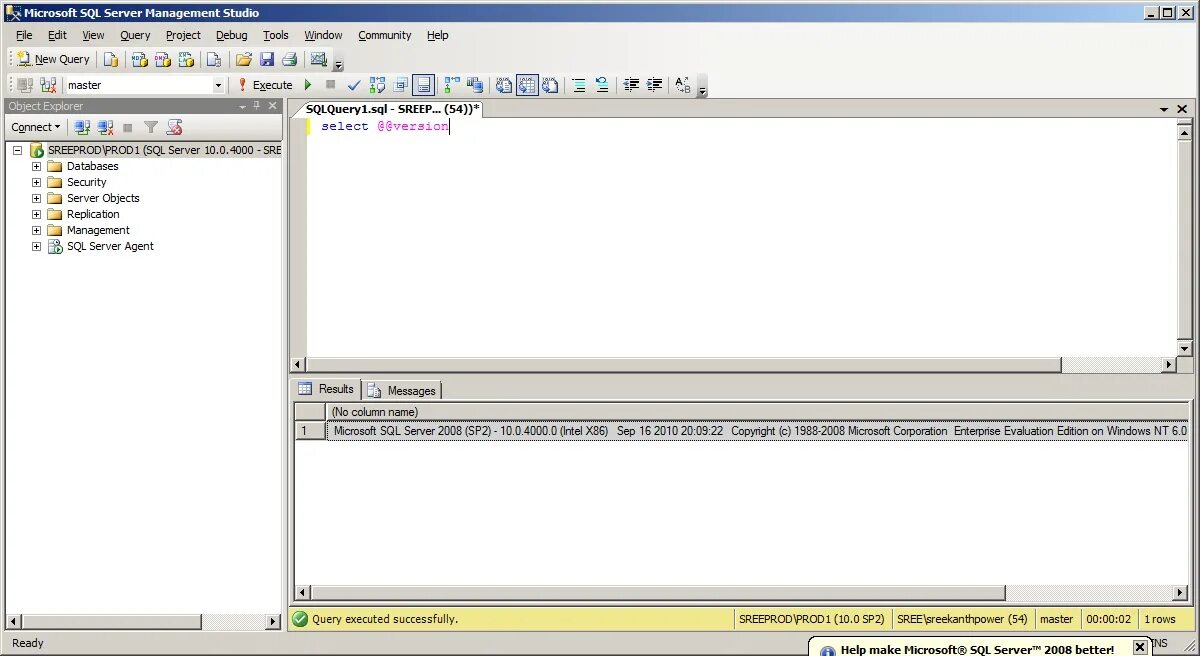The image size is (1200, 656).
Task: Click the script icon with red X in Object Explorer toolbar
Action: click(x=174, y=127)
